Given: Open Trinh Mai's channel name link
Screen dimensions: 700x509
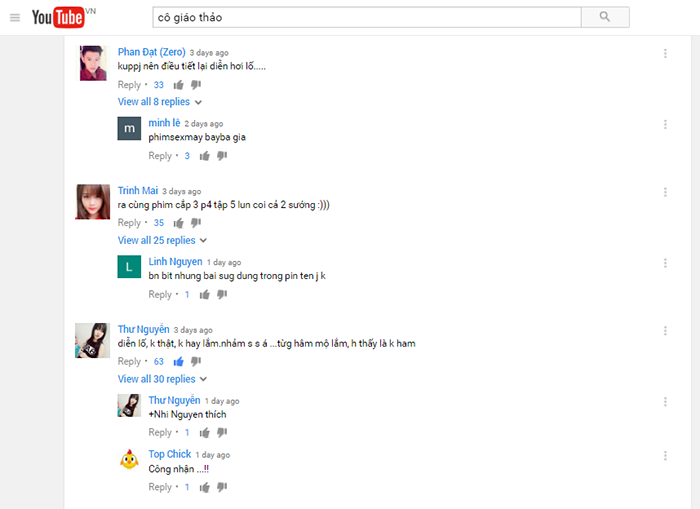Looking at the screenshot, I should point(138,191).
